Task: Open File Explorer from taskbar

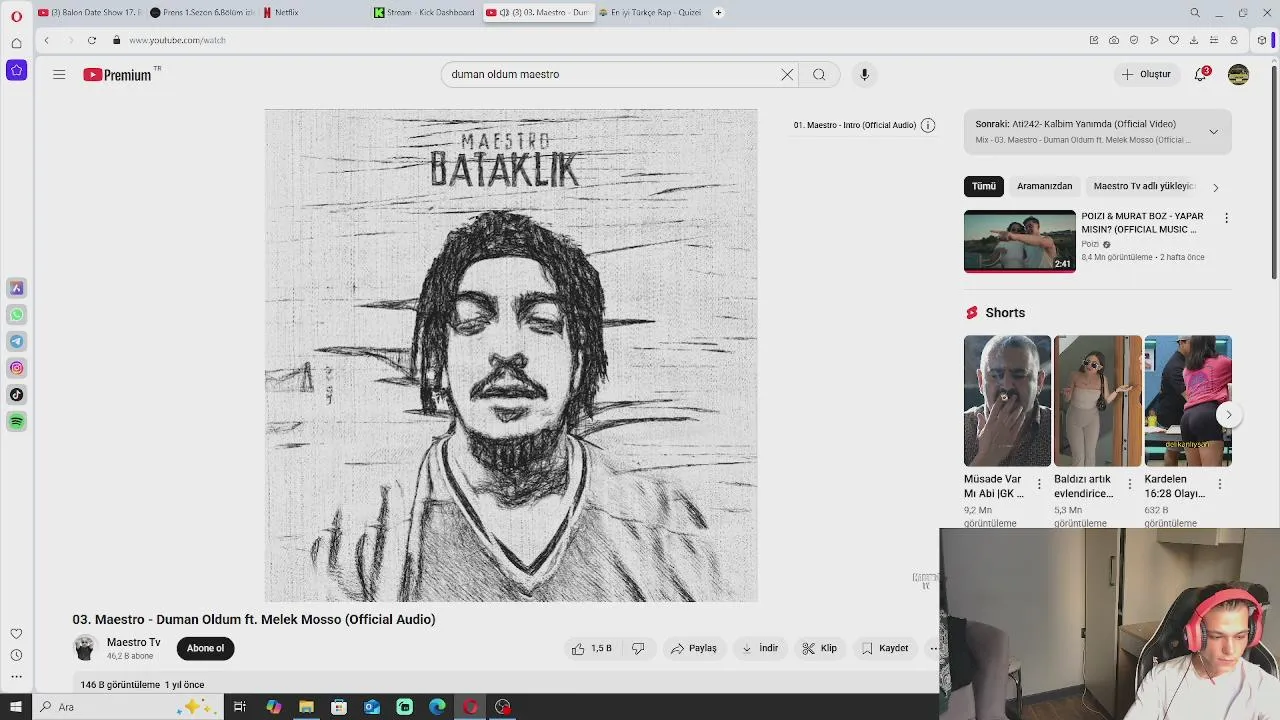Action: point(306,707)
